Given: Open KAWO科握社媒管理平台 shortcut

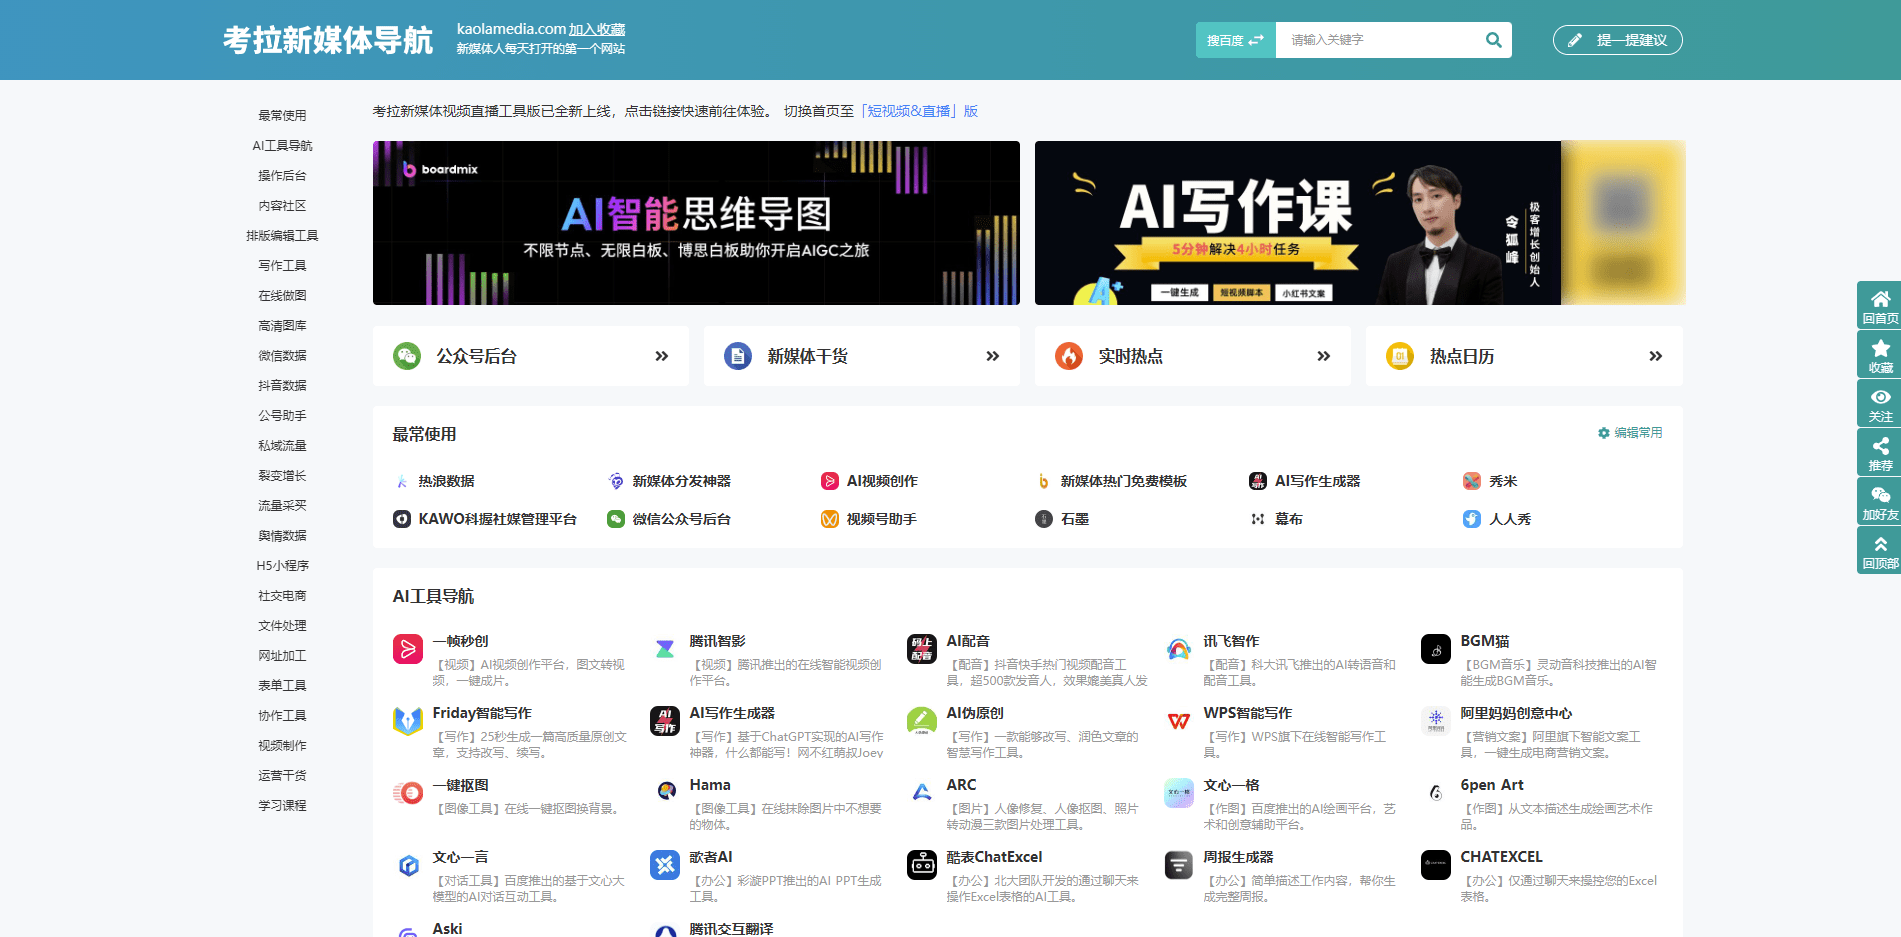Looking at the screenshot, I should pyautogui.click(x=485, y=519).
